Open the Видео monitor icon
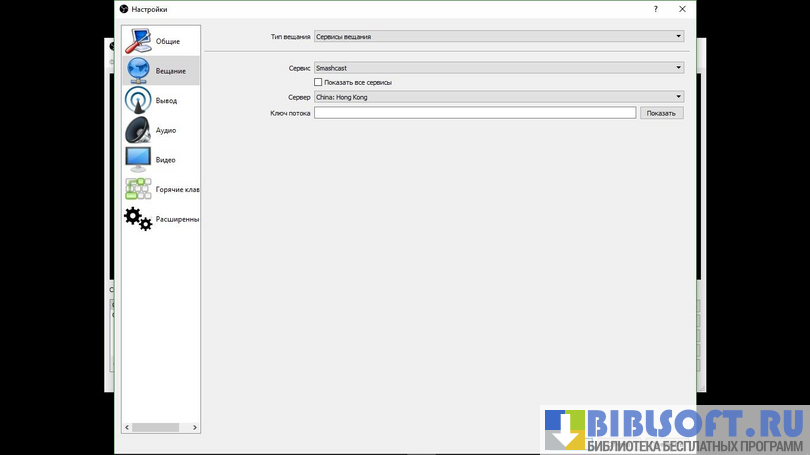 click(x=138, y=160)
